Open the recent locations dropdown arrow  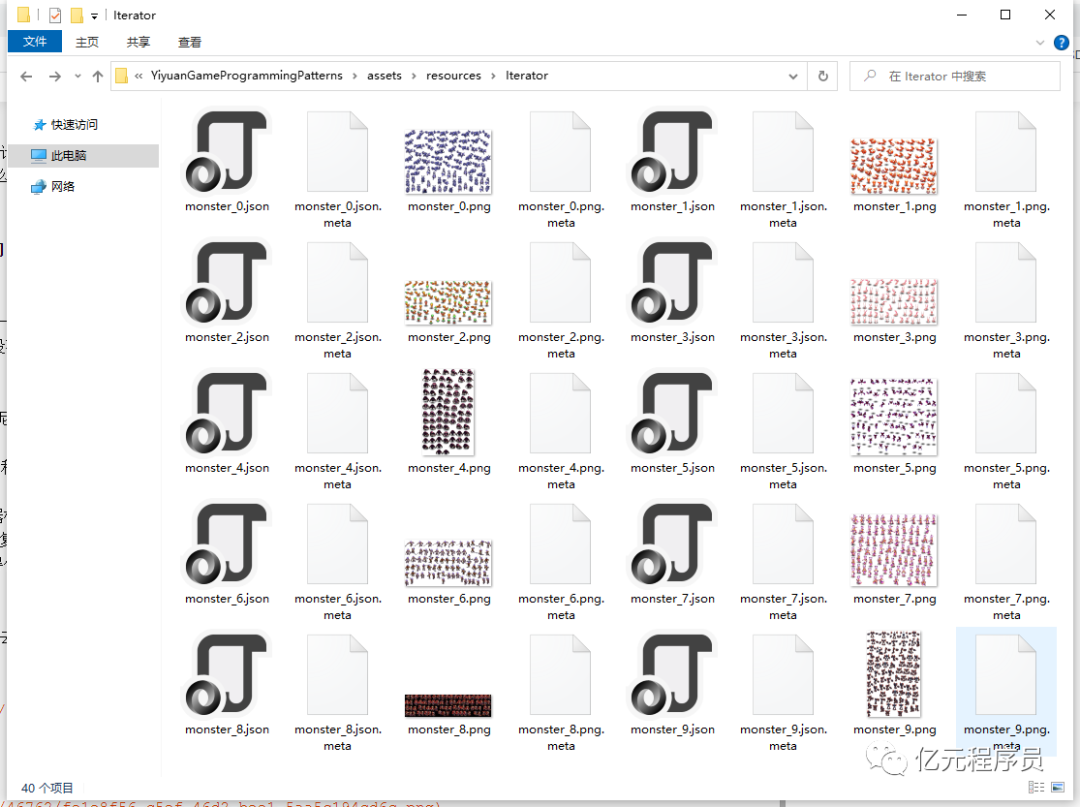coord(77,76)
